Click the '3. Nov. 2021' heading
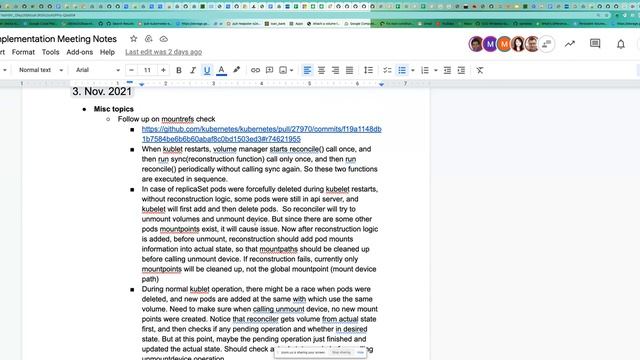Screen dimensions: 640x360 [102, 91]
